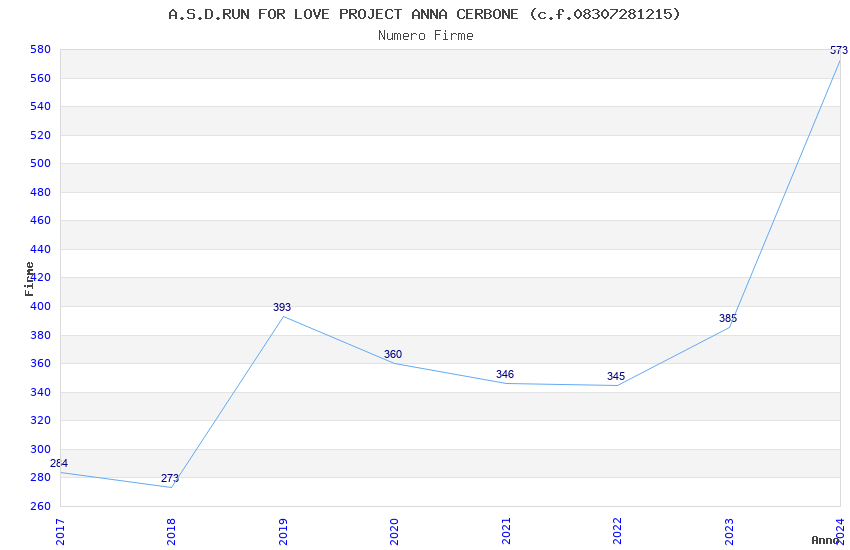Click the 360 y-axis tick value
This screenshot has width=850, height=550.
(x=41, y=363)
